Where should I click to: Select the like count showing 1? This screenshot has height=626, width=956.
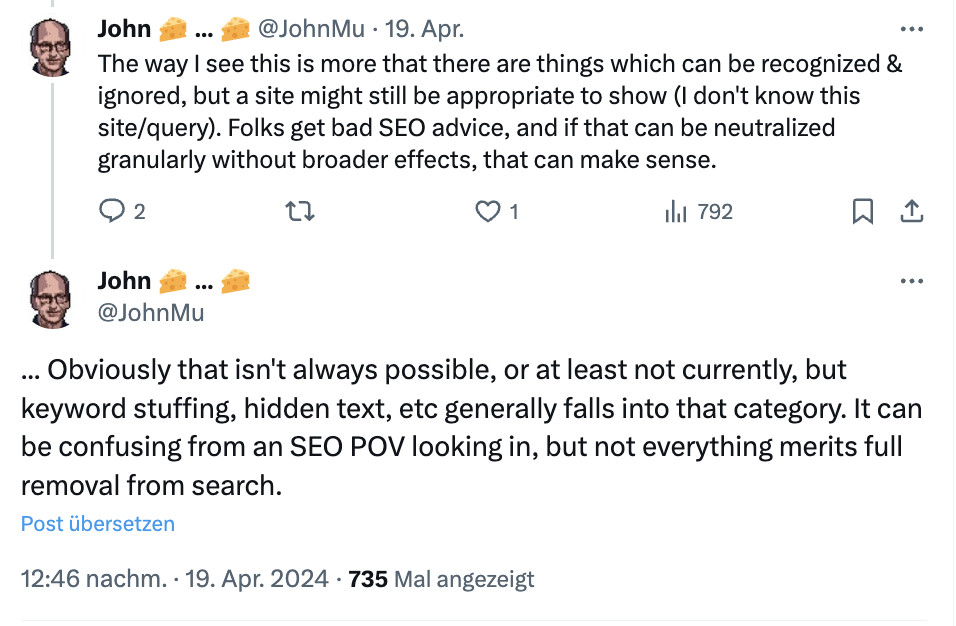511,211
